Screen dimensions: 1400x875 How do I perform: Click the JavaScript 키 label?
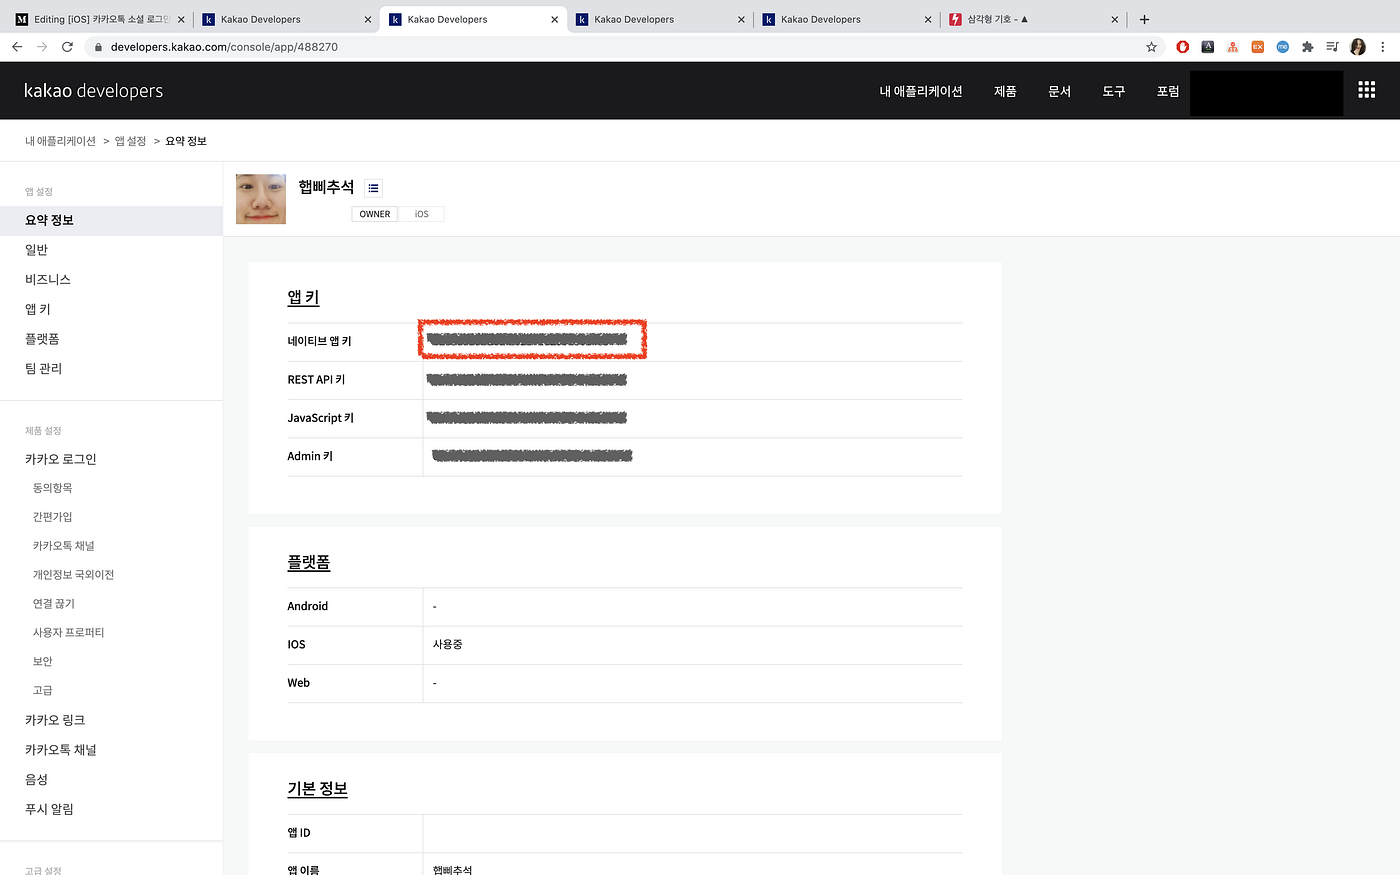[x=321, y=418]
